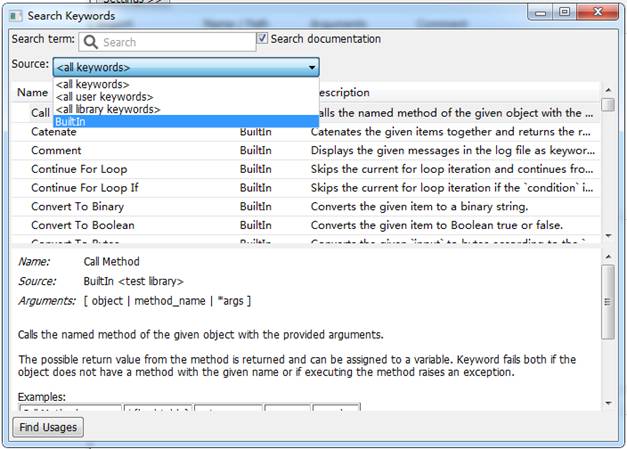The height and width of the screenshot is (449, 627).
Task: Open the Source combo box arrow
Action: pos(312,67)
